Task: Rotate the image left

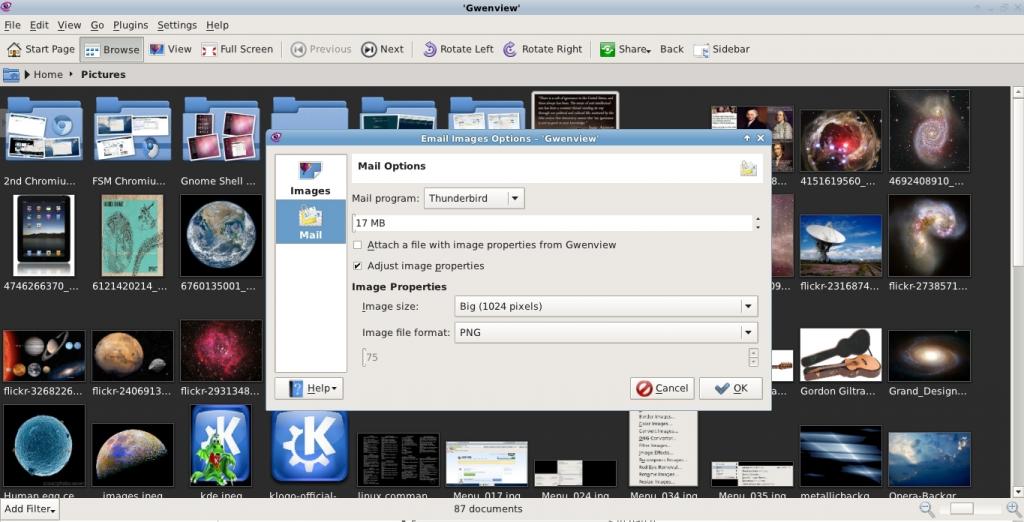Action: coord(458,49)
